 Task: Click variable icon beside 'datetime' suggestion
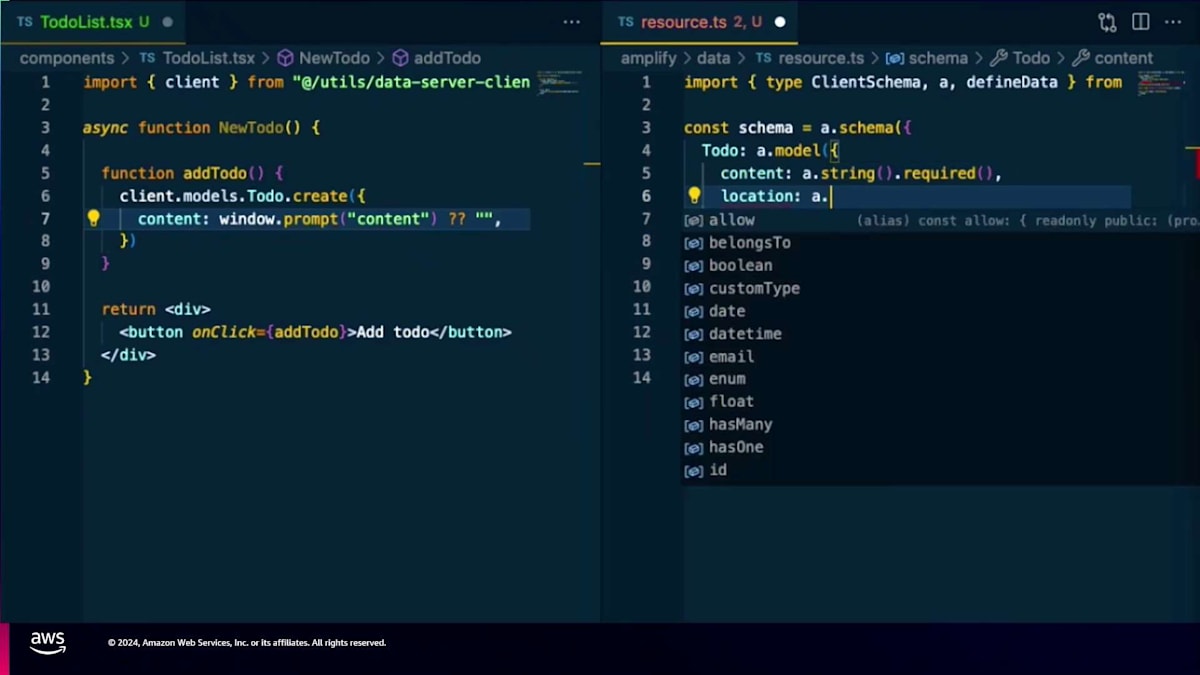[693, 335]
